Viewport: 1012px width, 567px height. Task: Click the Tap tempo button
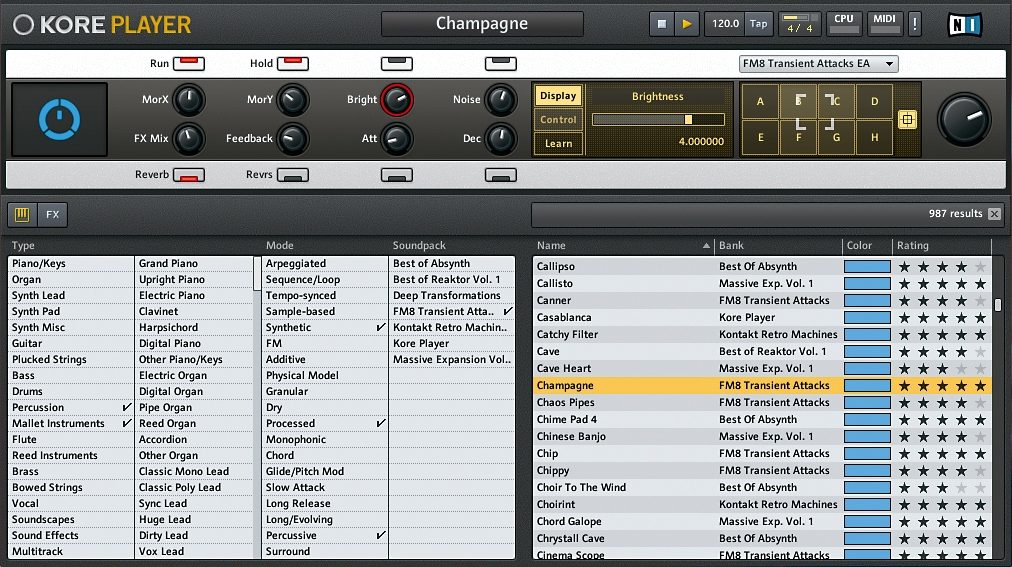coord(758,24)
